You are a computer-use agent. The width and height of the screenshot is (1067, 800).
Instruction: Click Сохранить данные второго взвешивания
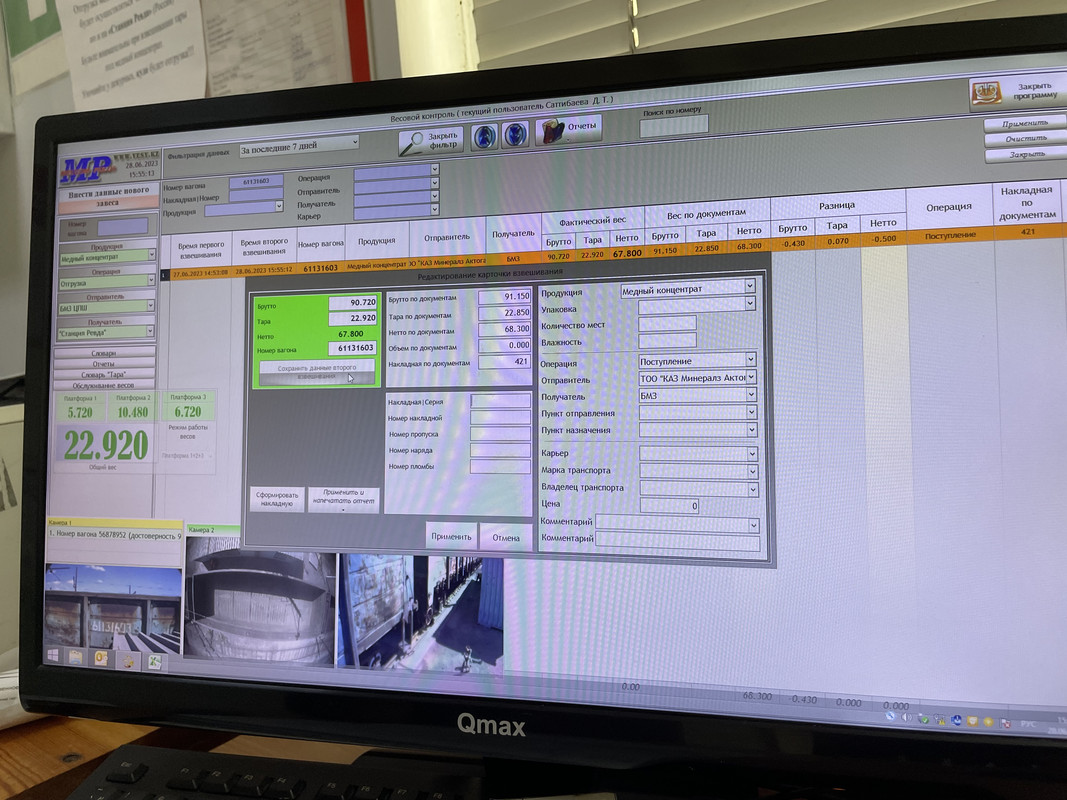pos(317,371)
